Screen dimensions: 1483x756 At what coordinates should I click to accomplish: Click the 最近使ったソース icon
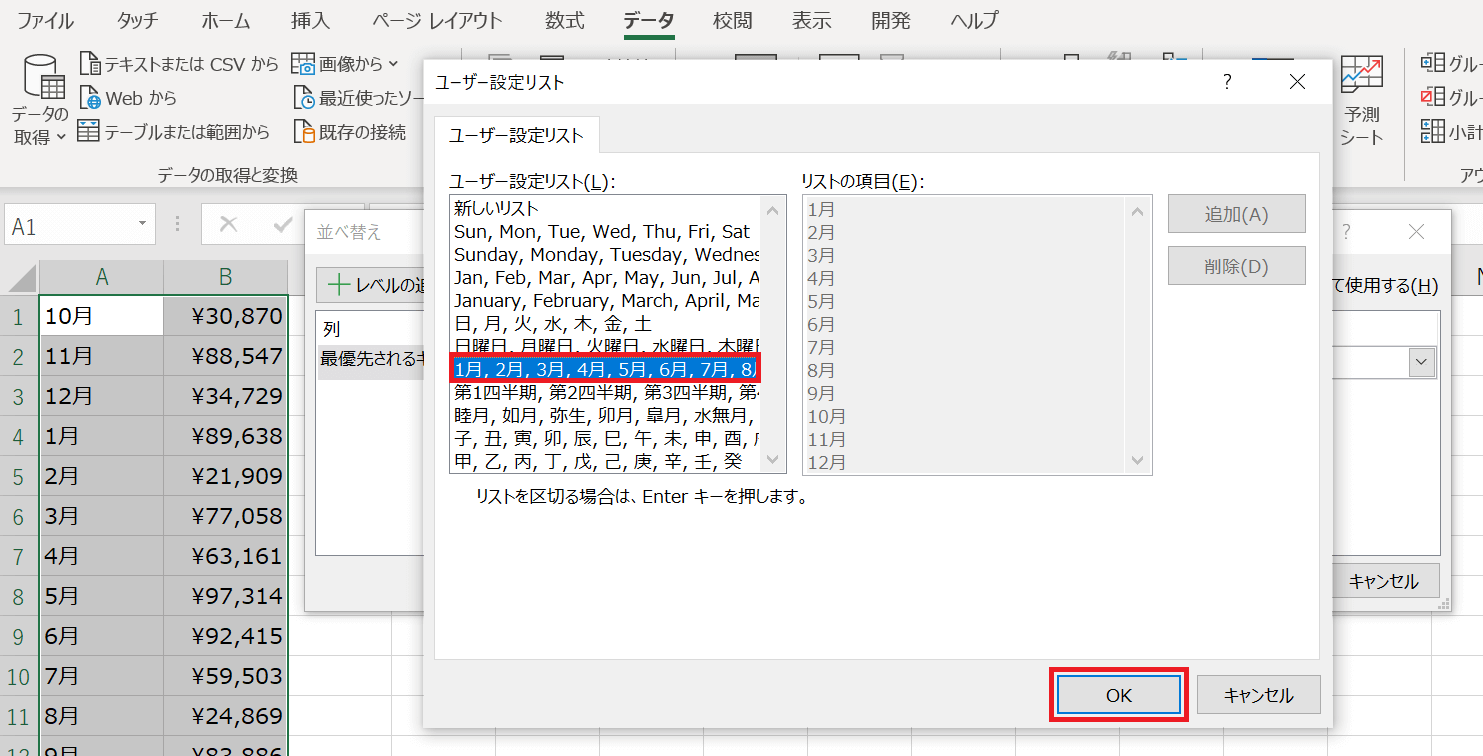304,98
